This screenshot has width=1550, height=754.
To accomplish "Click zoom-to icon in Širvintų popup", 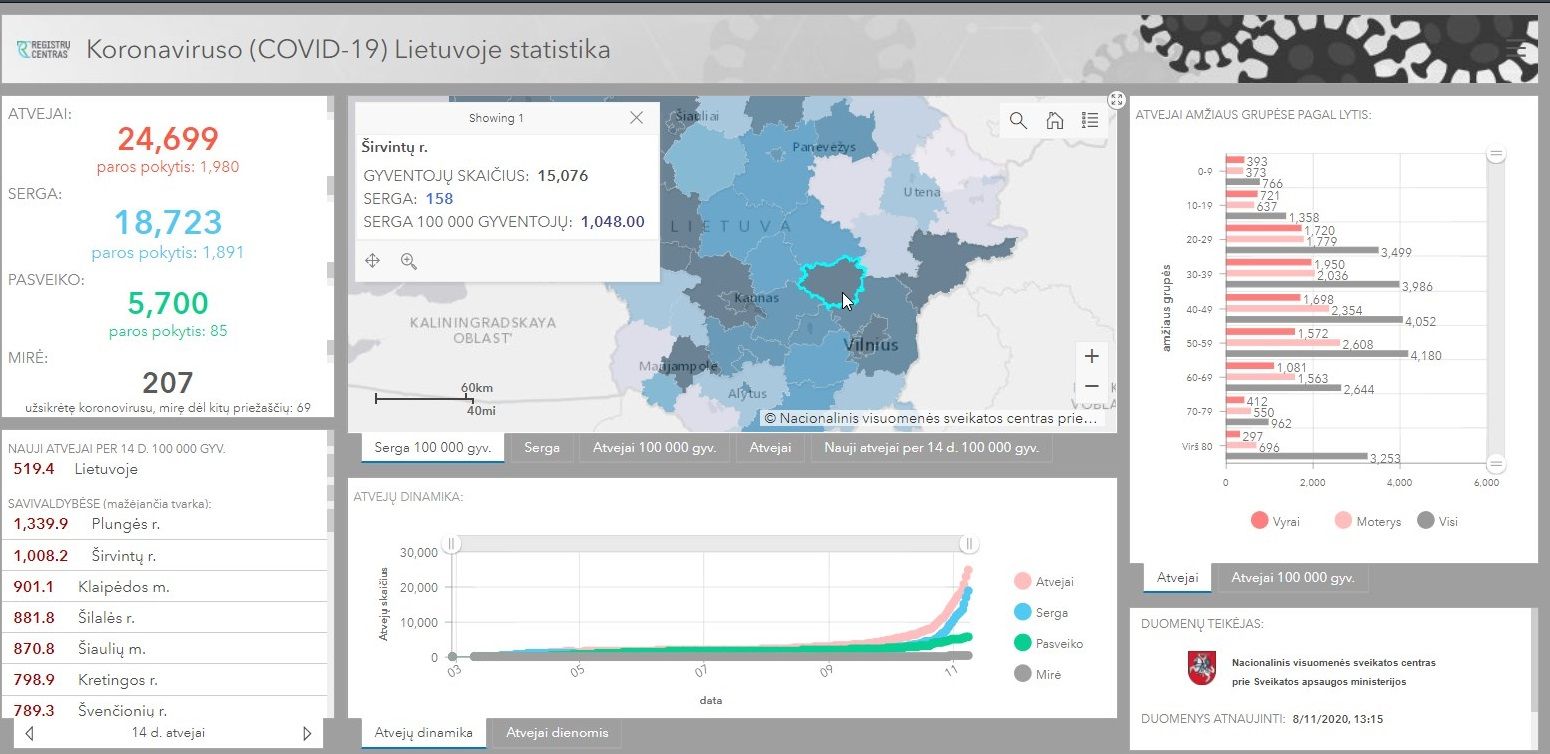I will point(408,261).
